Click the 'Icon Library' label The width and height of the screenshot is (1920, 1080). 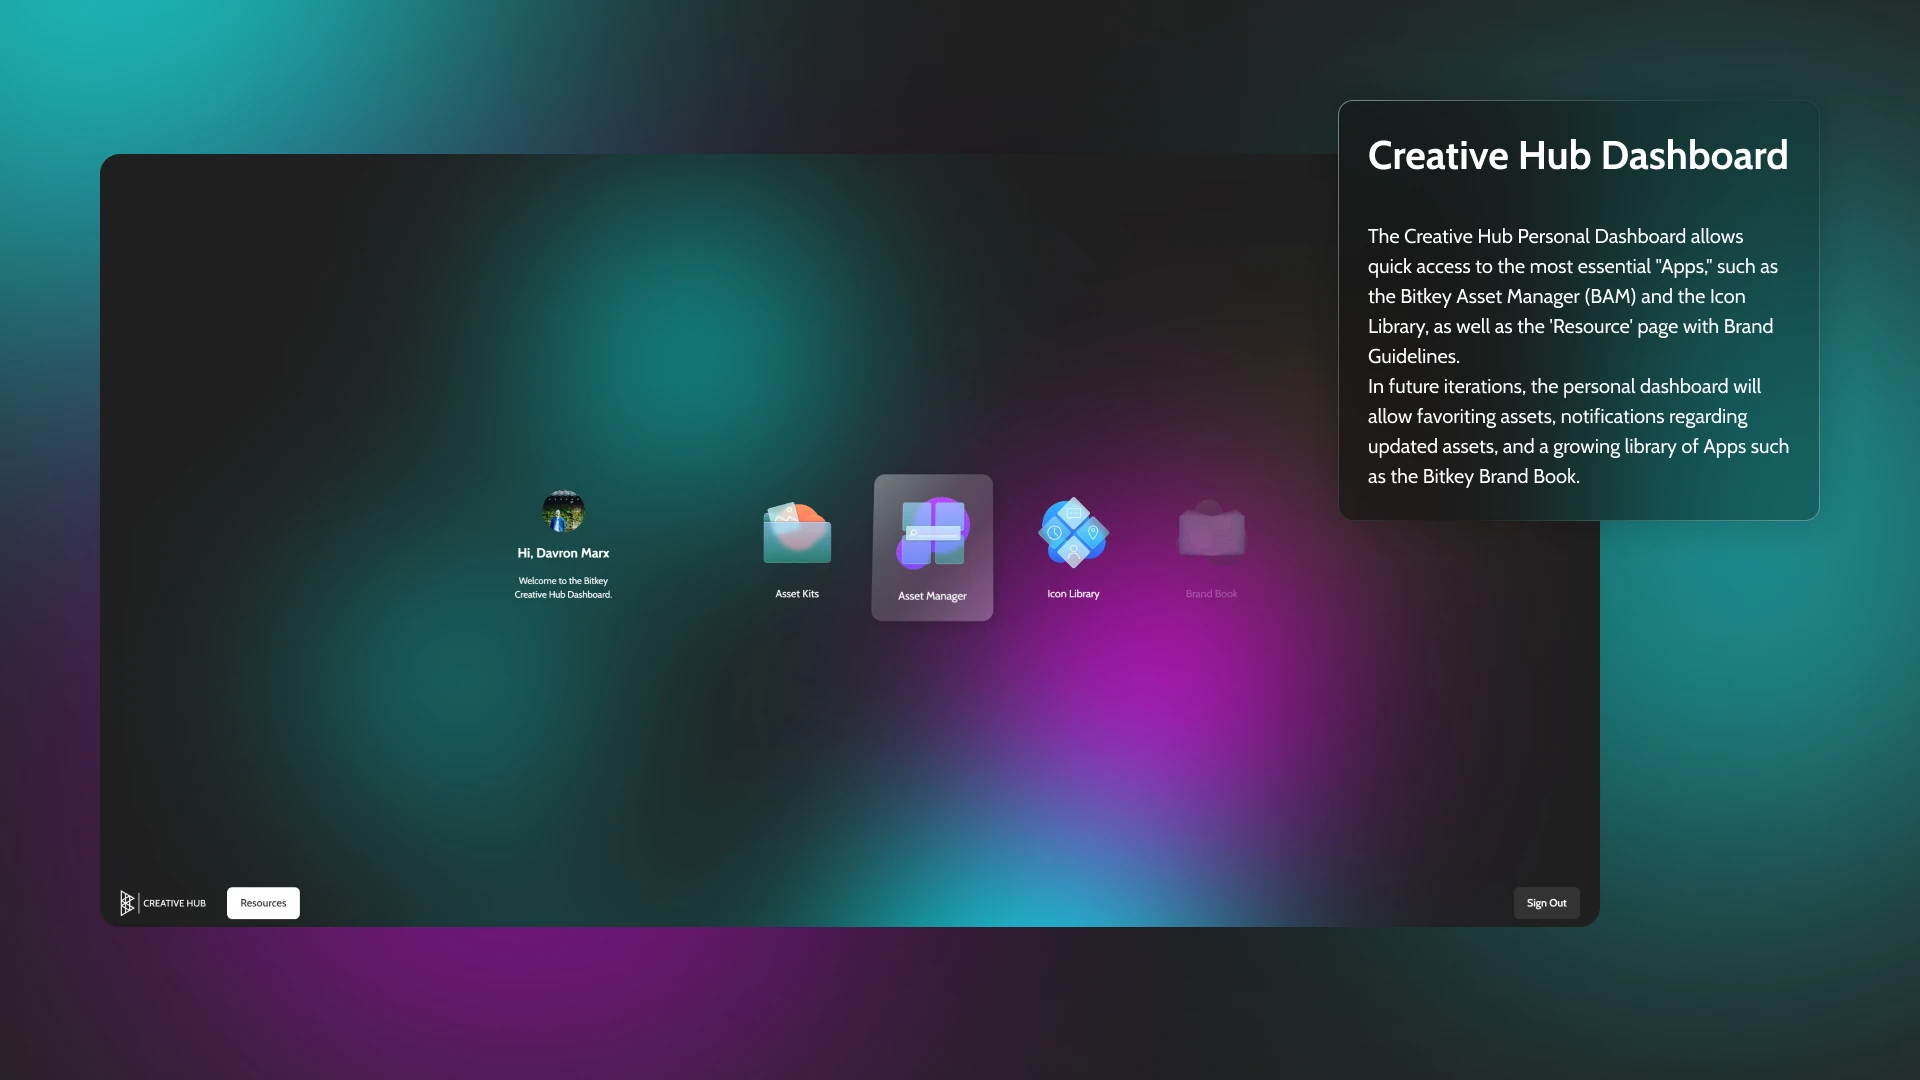pyautogui.click(x=1073, y=594)
